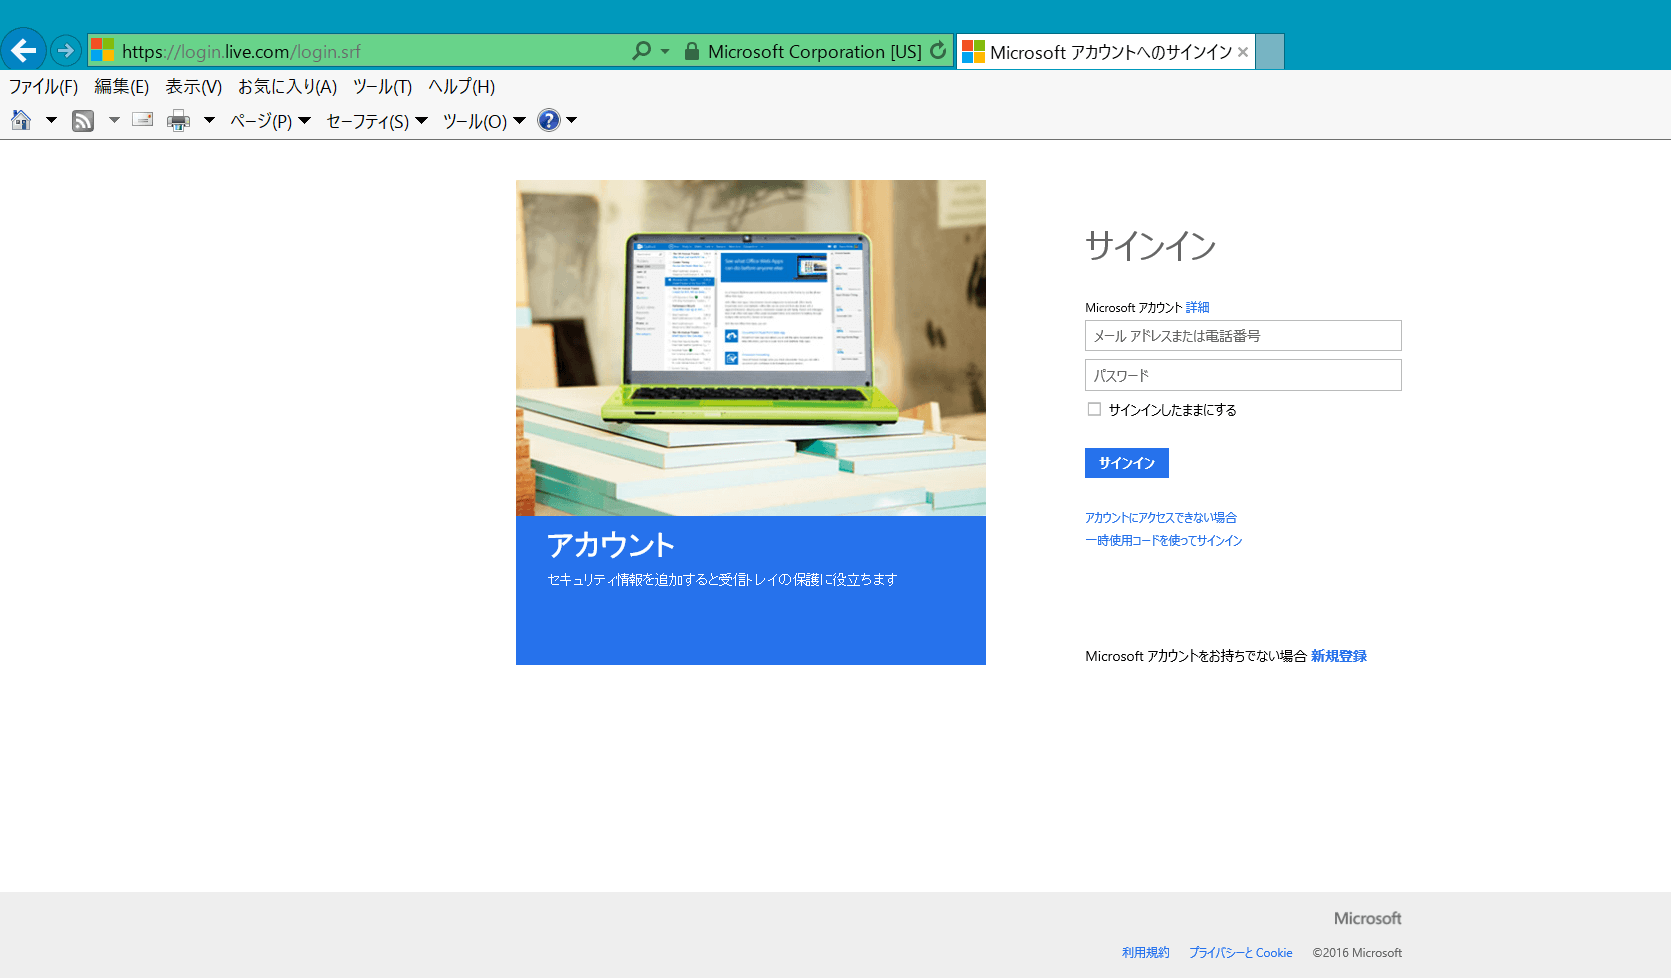Click the URL text in address bar
This screenshot has width=1672, height=978.
point(241,51)
